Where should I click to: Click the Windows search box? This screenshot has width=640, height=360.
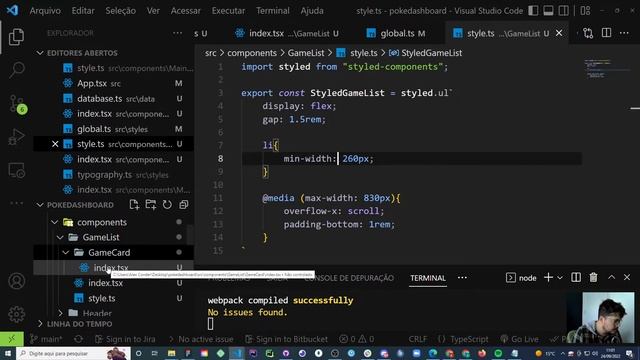point(73,353)
